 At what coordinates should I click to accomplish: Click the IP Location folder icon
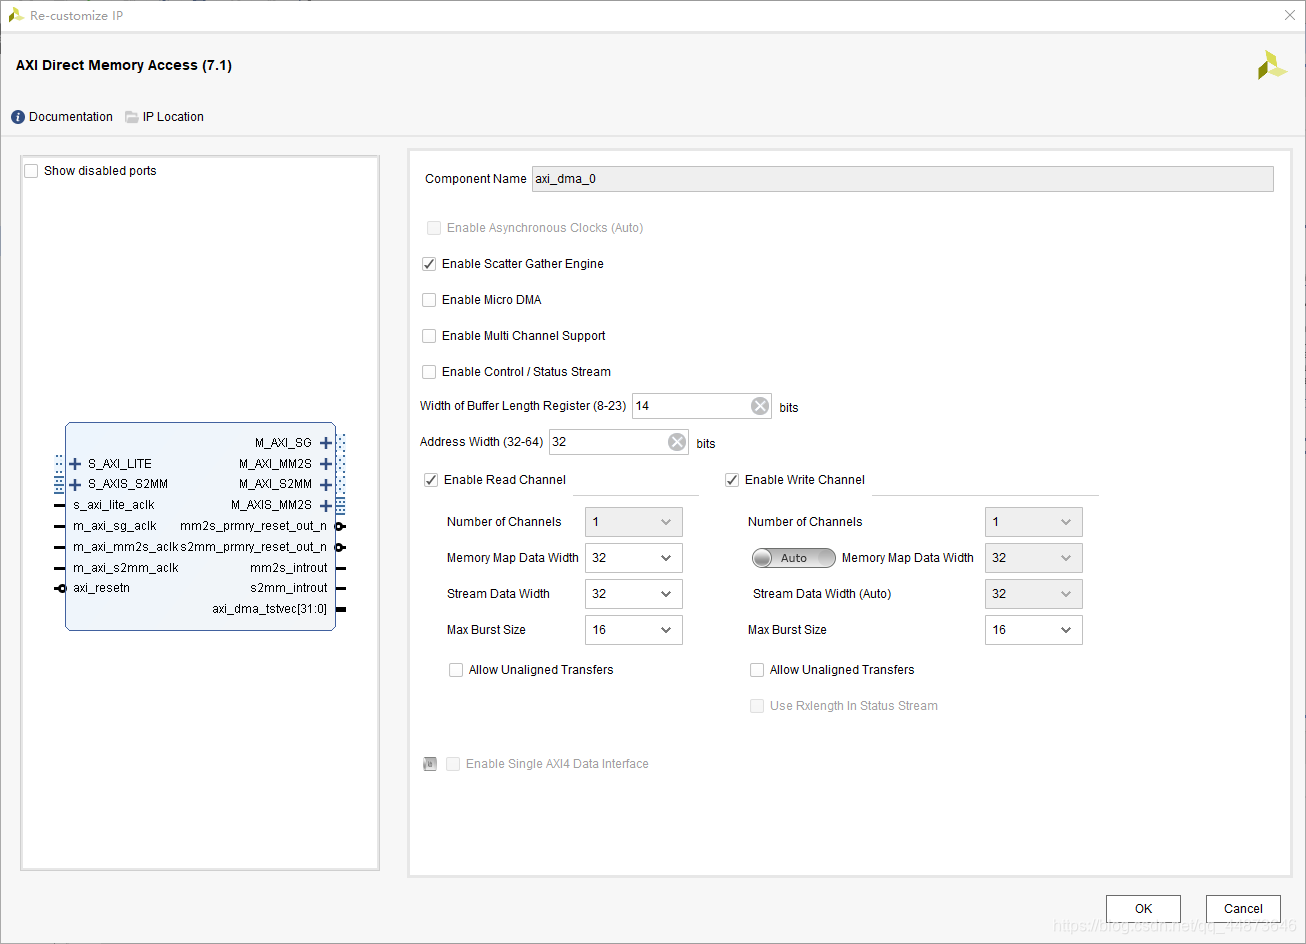click(x=132, y=117)
